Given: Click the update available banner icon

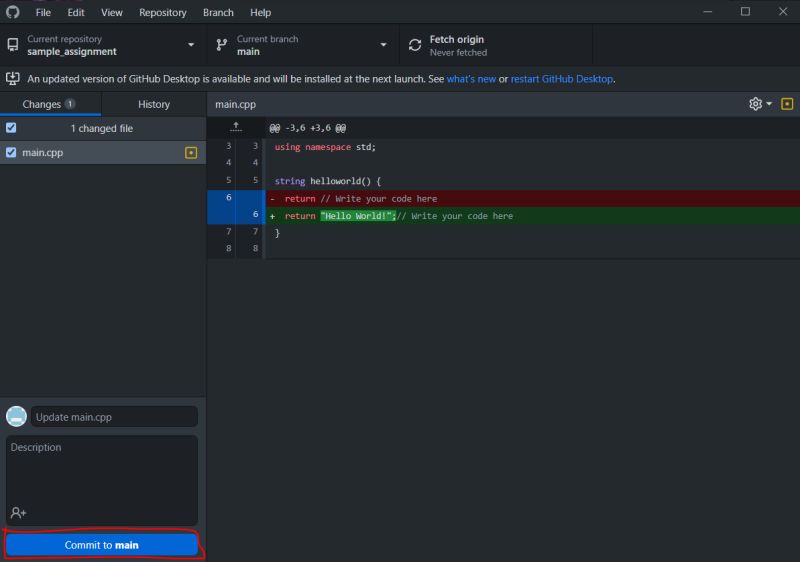Looking at the screenshot, I should (x=13, y=79).
